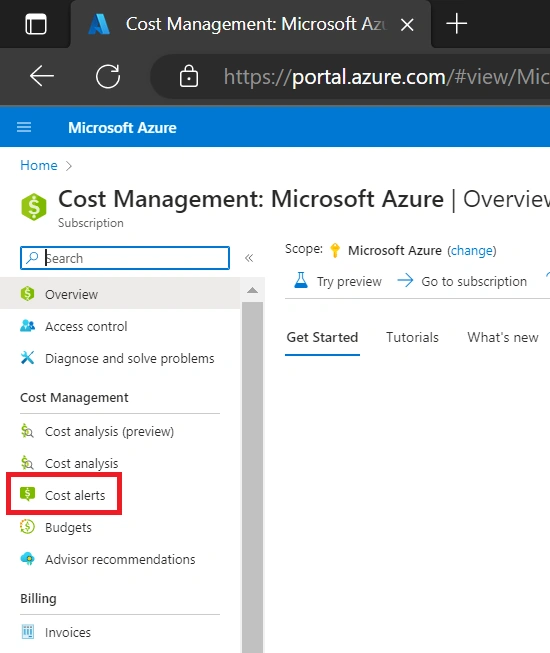Viewport: 550px width, 653px height.
Task: Close the Cost Management browser tab
Action: tap(407, 25)
